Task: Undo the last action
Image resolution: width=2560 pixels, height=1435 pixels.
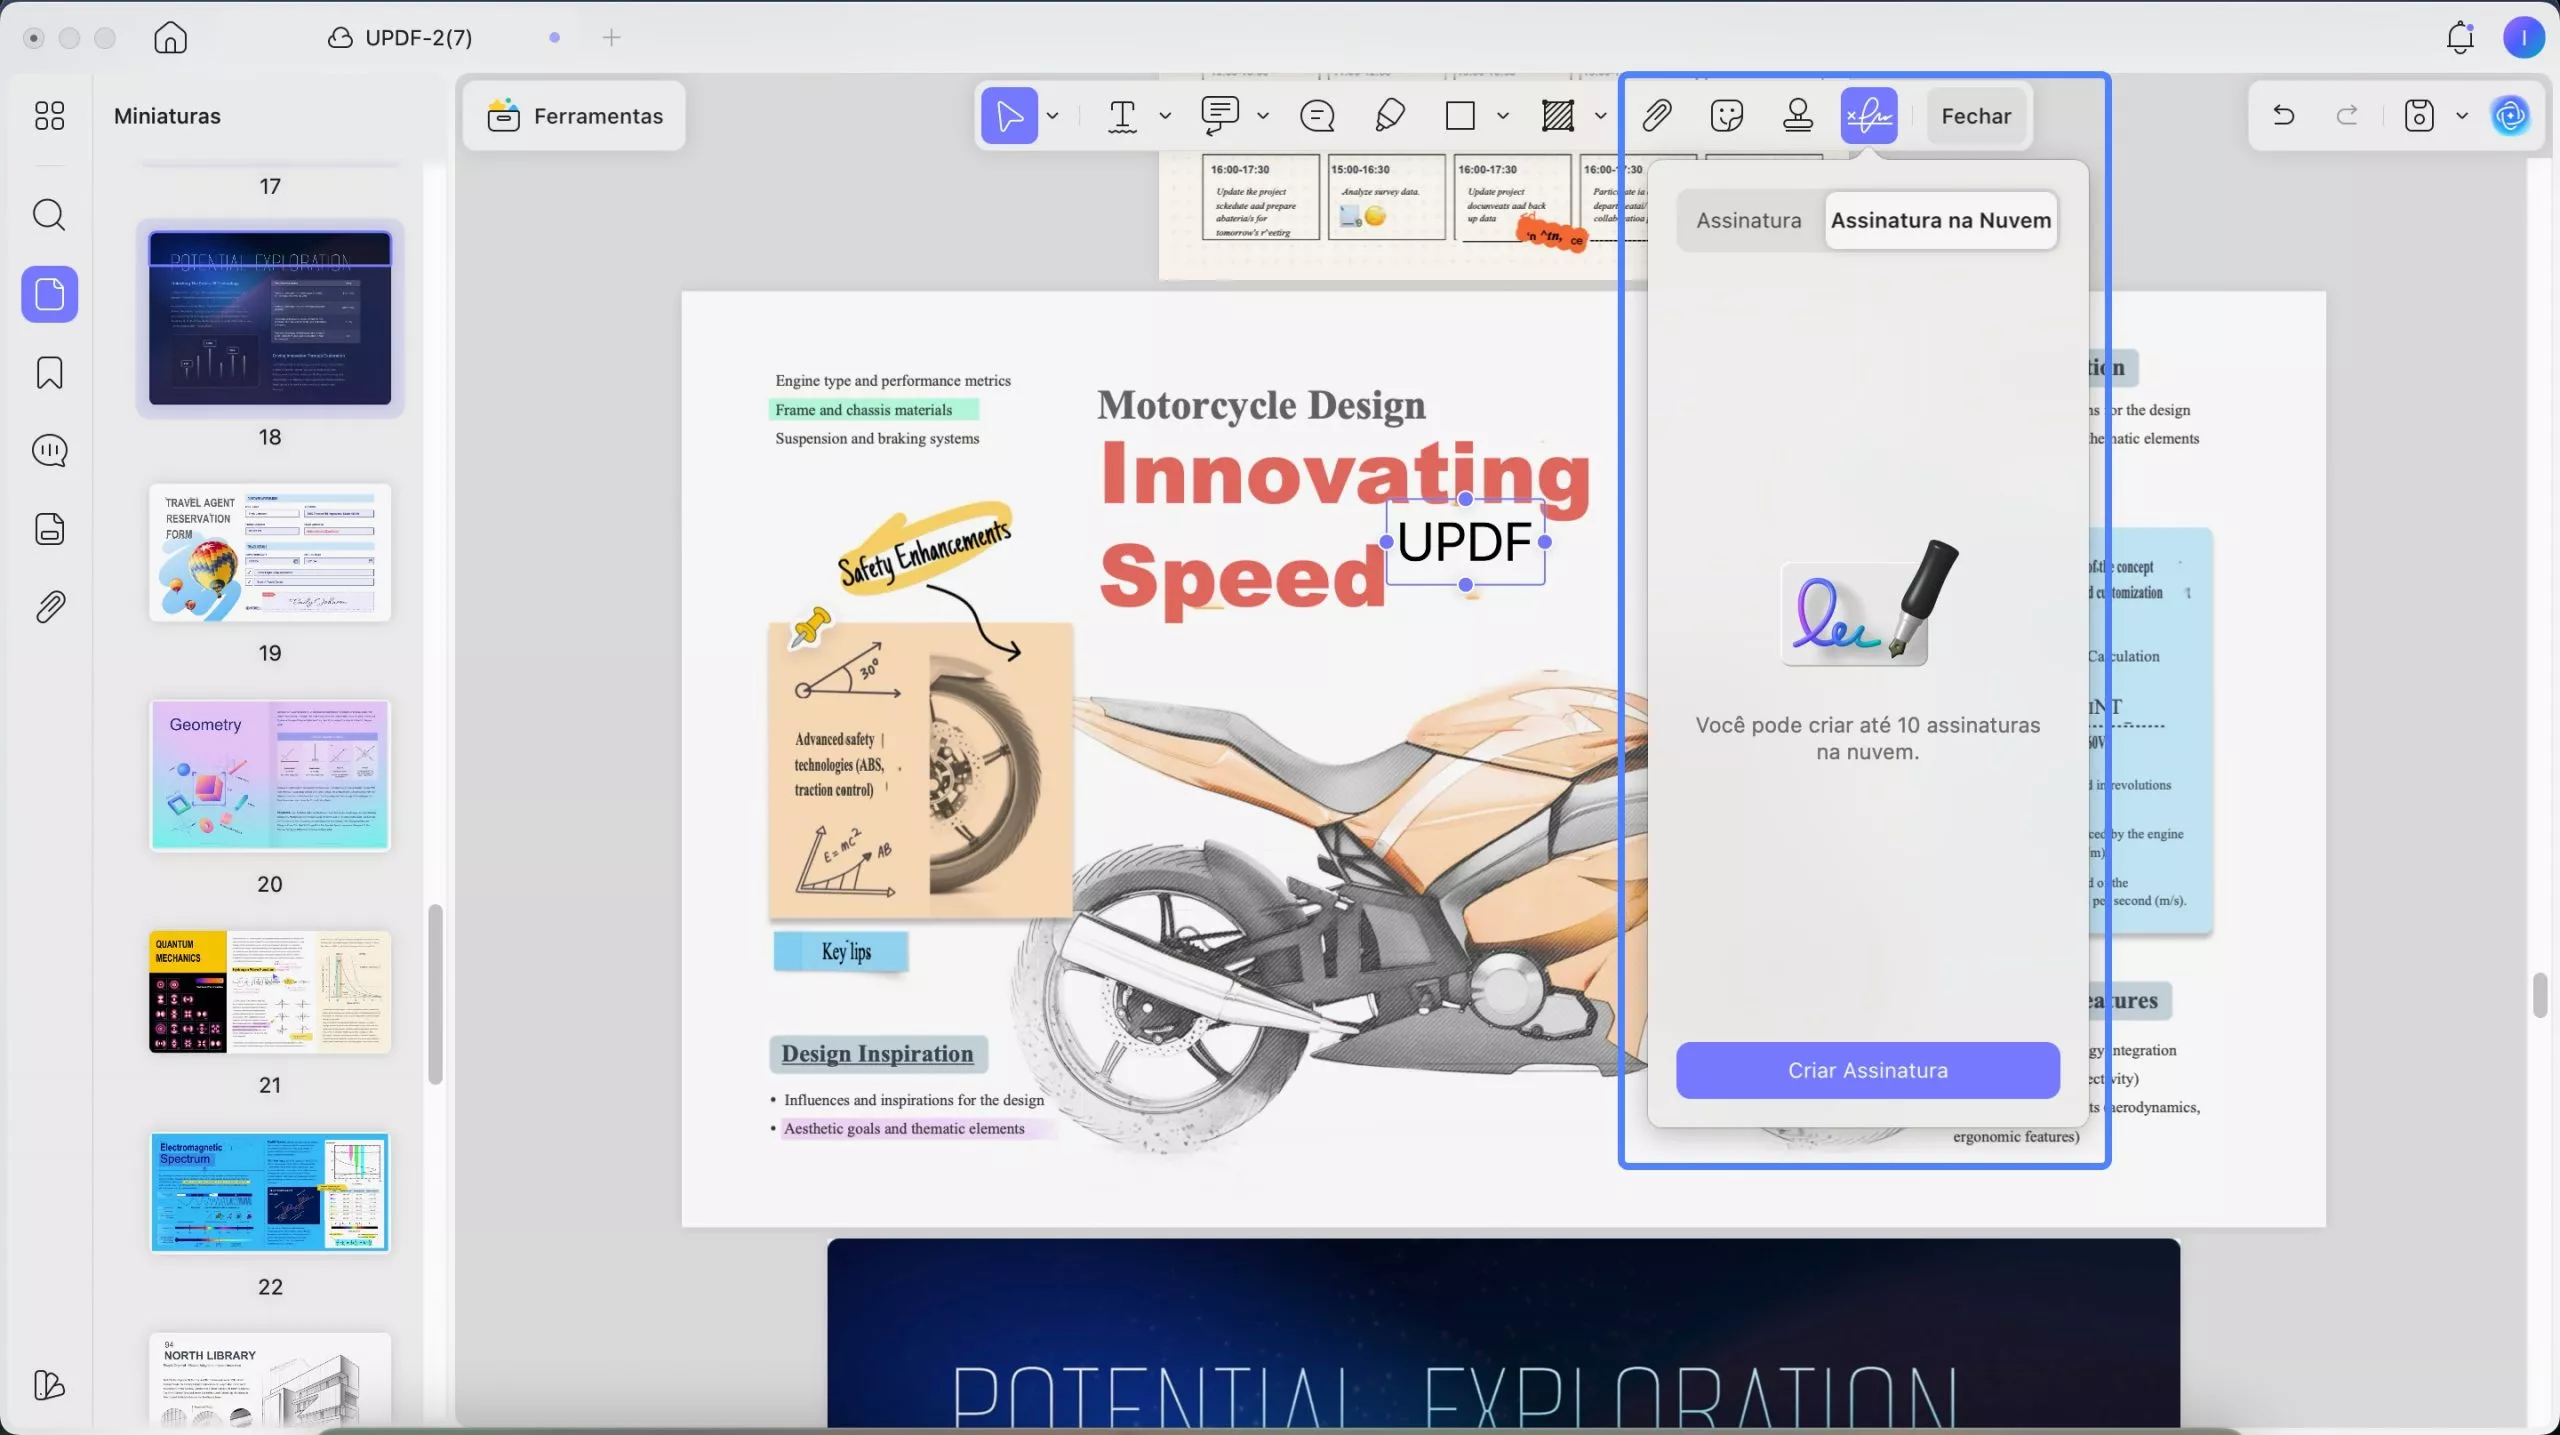Action: tap(2283, 116)
